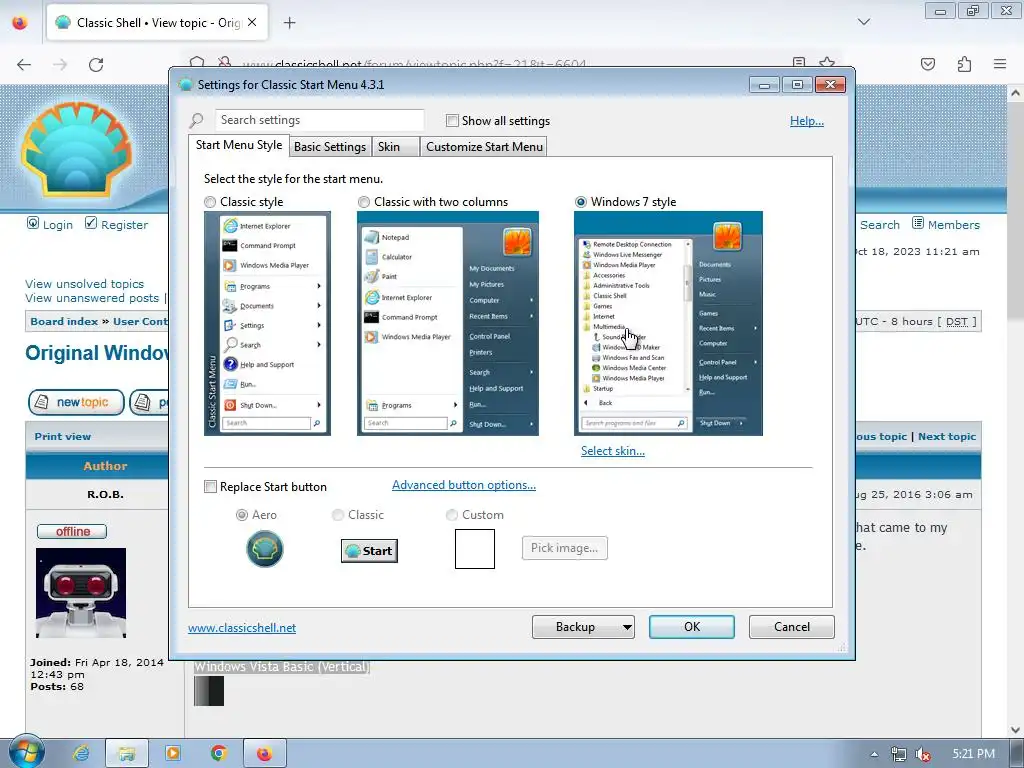
Task: Click the network tray icon
Action: click(x=899, y=754)
